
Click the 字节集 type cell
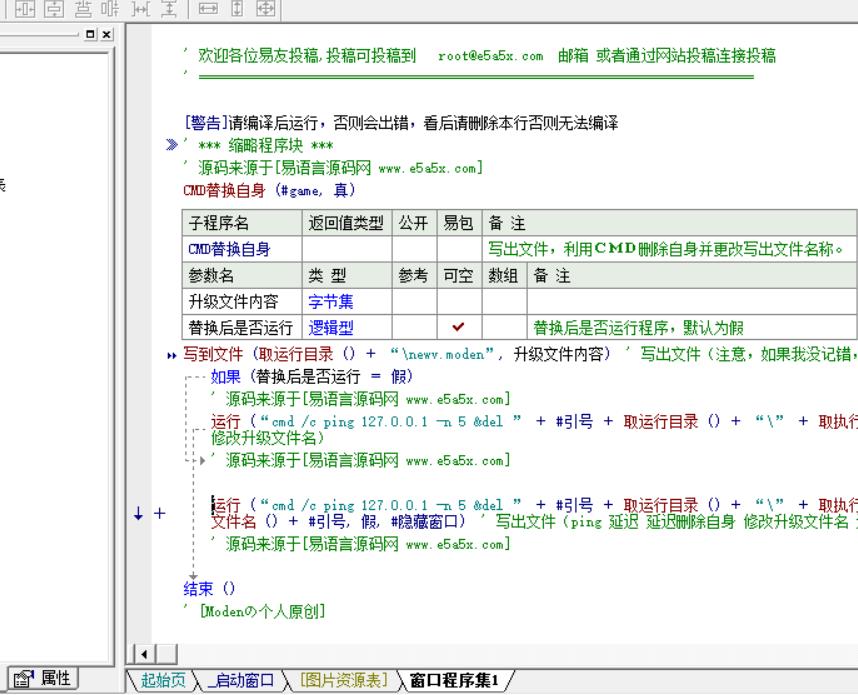click(347, 302)
